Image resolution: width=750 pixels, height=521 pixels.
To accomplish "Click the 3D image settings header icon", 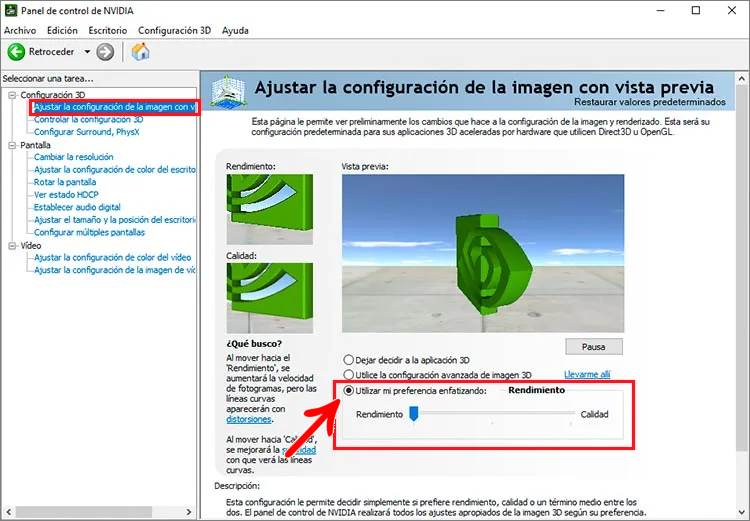I will 228,91.
